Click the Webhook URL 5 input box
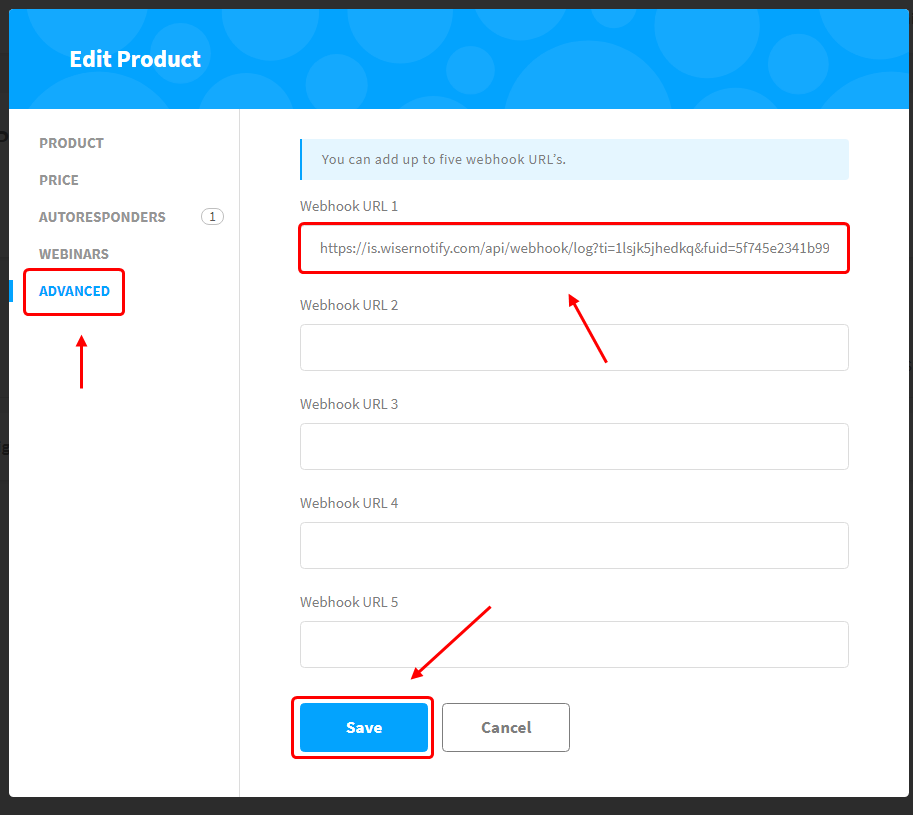The height and width of the screenshot is (815, 913). (x=574, y=644)
